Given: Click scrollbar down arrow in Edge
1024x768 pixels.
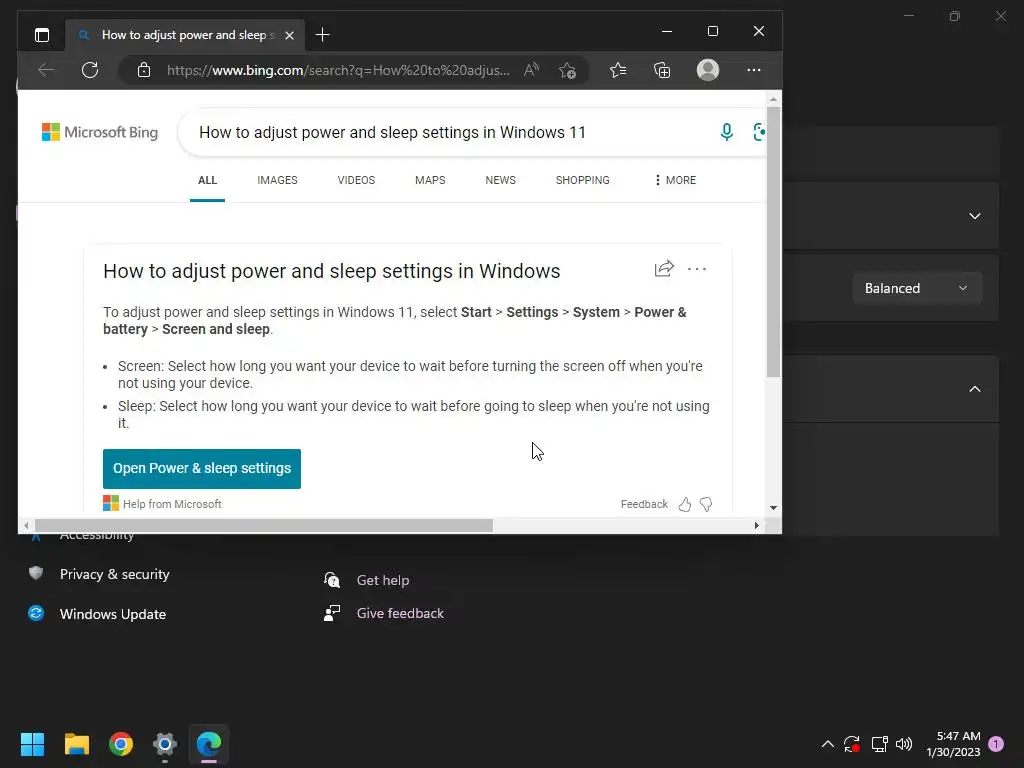Looking at the screenshot, I should pos(773,507).
